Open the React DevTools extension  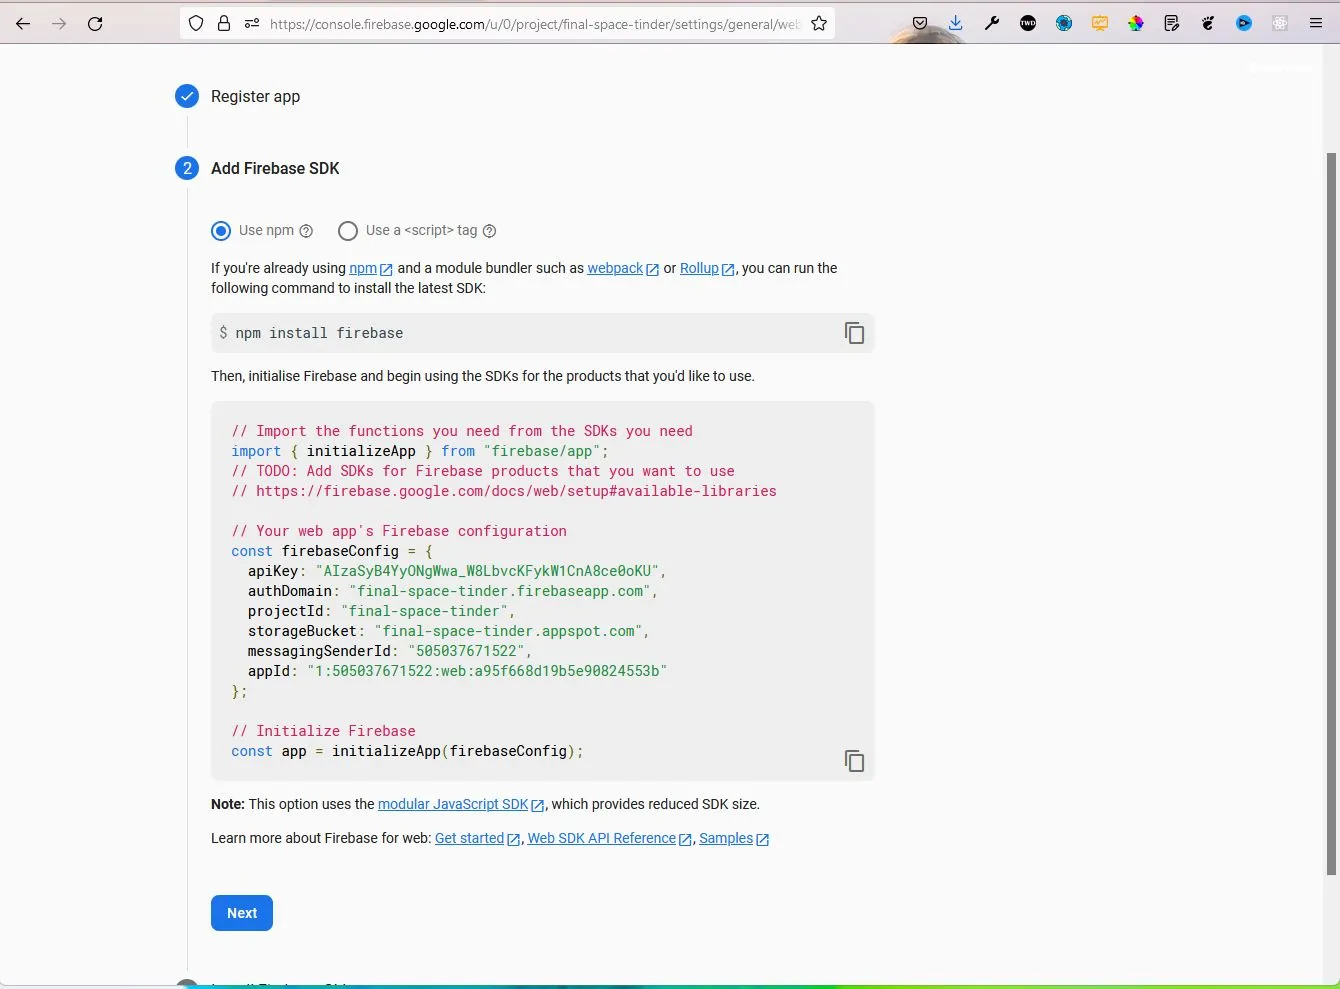1280,23
